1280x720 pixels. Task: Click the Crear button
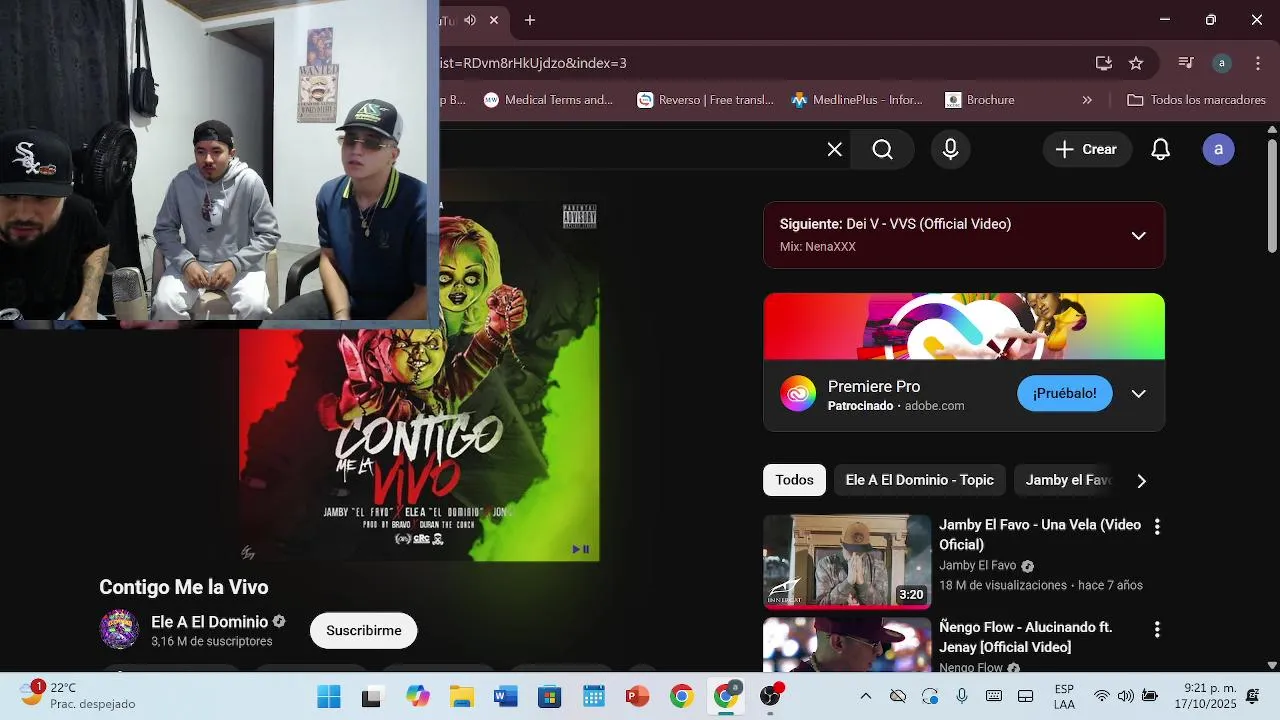click(1087, 149)
